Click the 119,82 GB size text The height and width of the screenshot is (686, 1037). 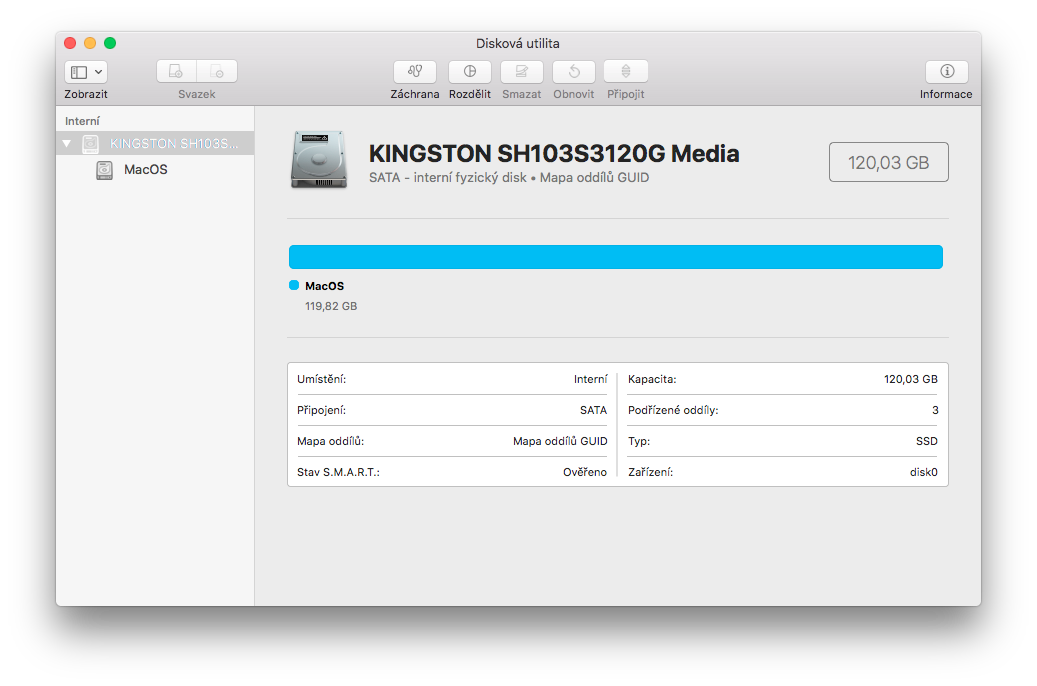[331, 306]
